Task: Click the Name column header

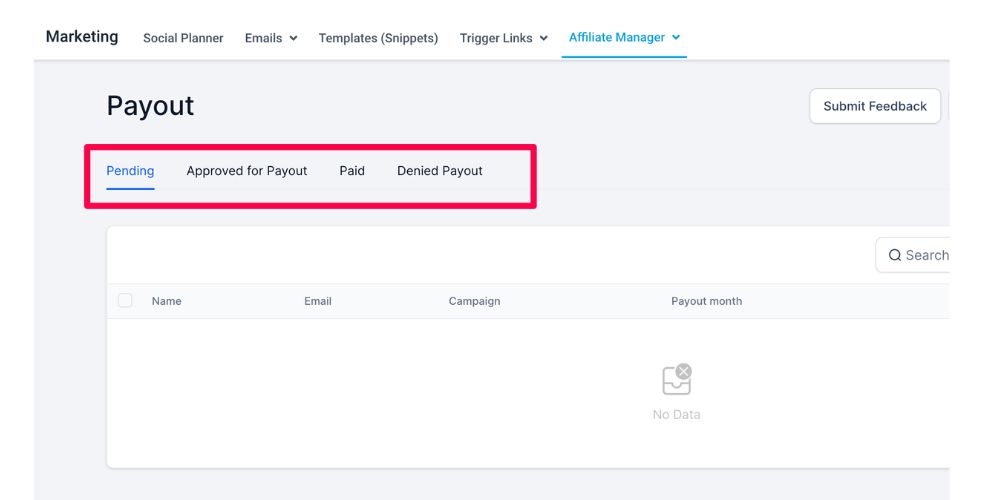Action: [167, 301]
